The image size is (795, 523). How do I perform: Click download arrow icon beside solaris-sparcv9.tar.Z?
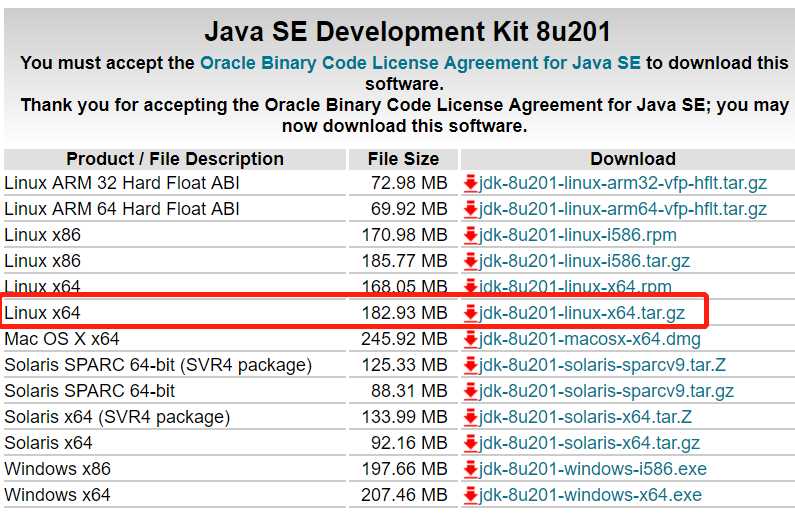click(x=471, y=365)
